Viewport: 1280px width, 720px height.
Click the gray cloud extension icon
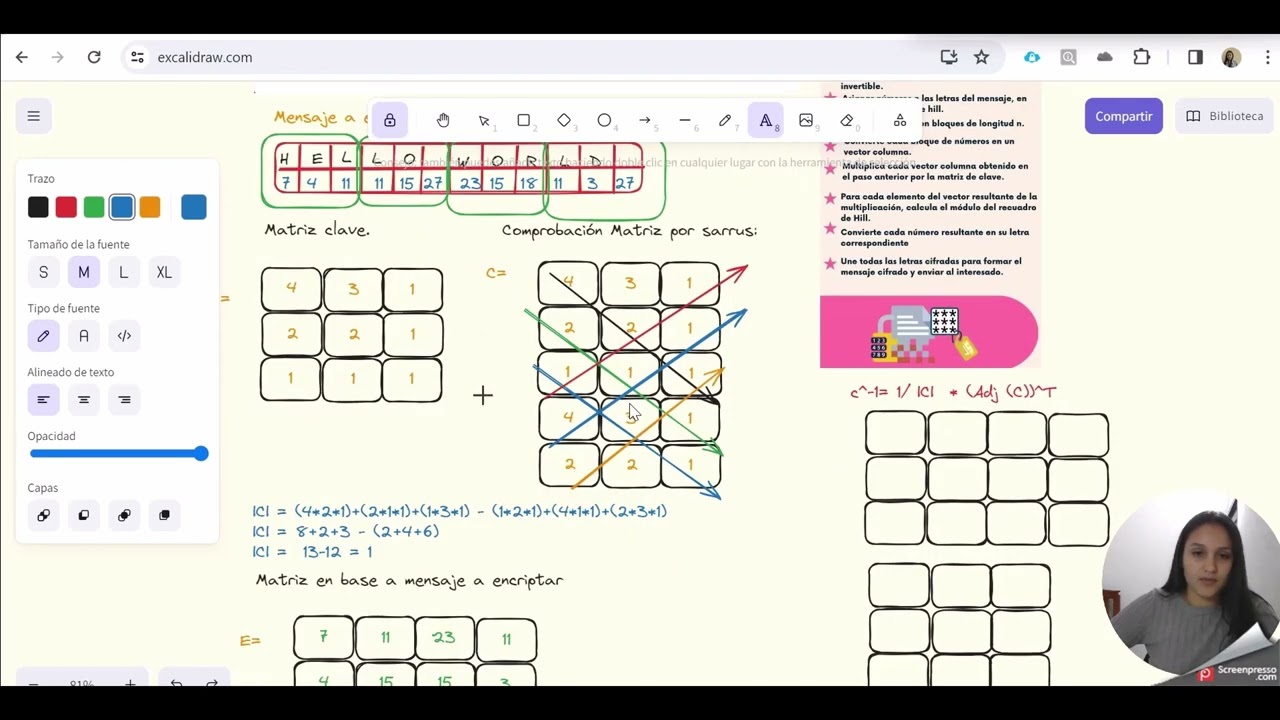point(1105,57)
